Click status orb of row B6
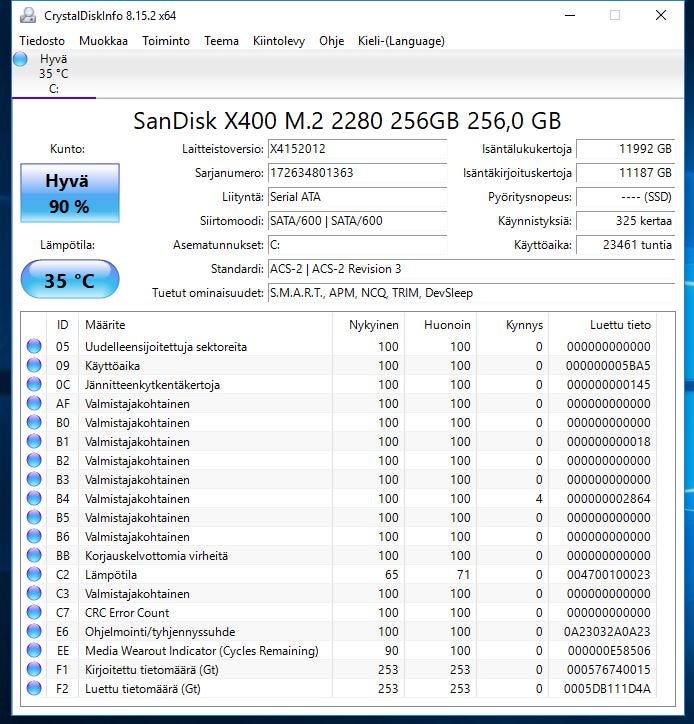The image size is (694, 724). click(34, 536)
